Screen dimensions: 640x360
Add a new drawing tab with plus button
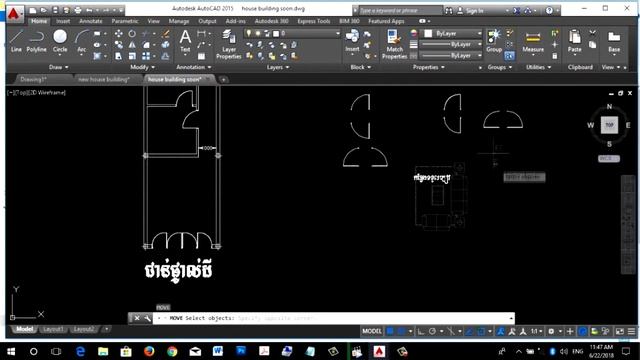point(223,80)
